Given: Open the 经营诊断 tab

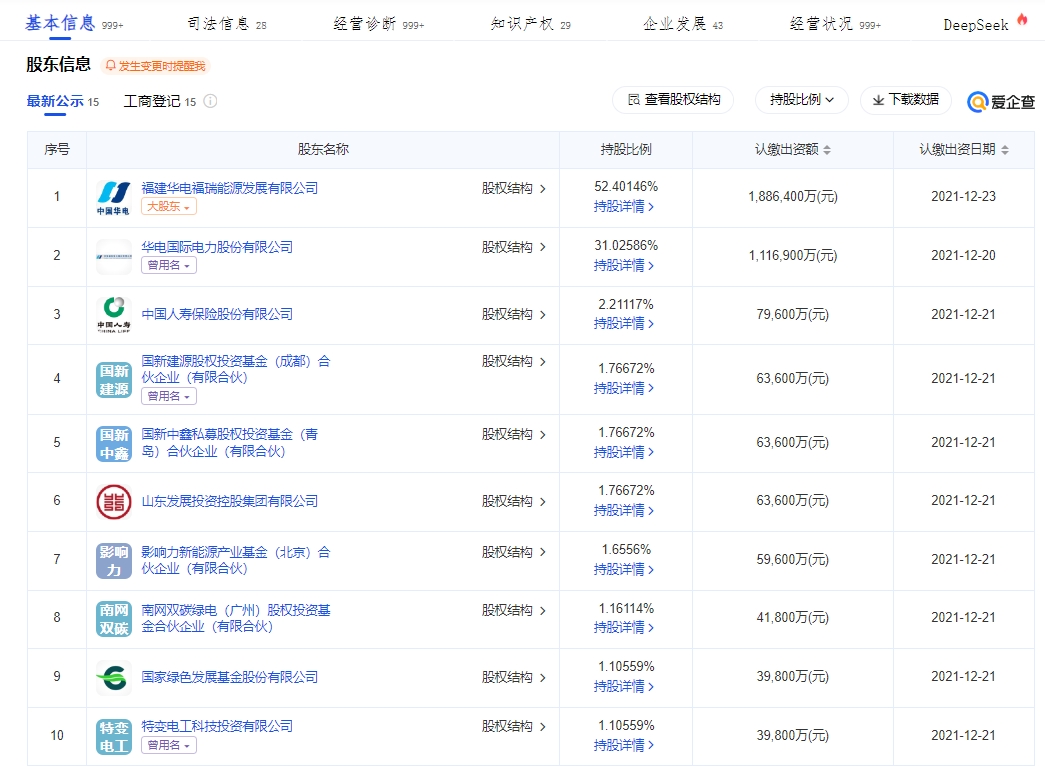Looking at the screenshot, I should tap(379, 24).
